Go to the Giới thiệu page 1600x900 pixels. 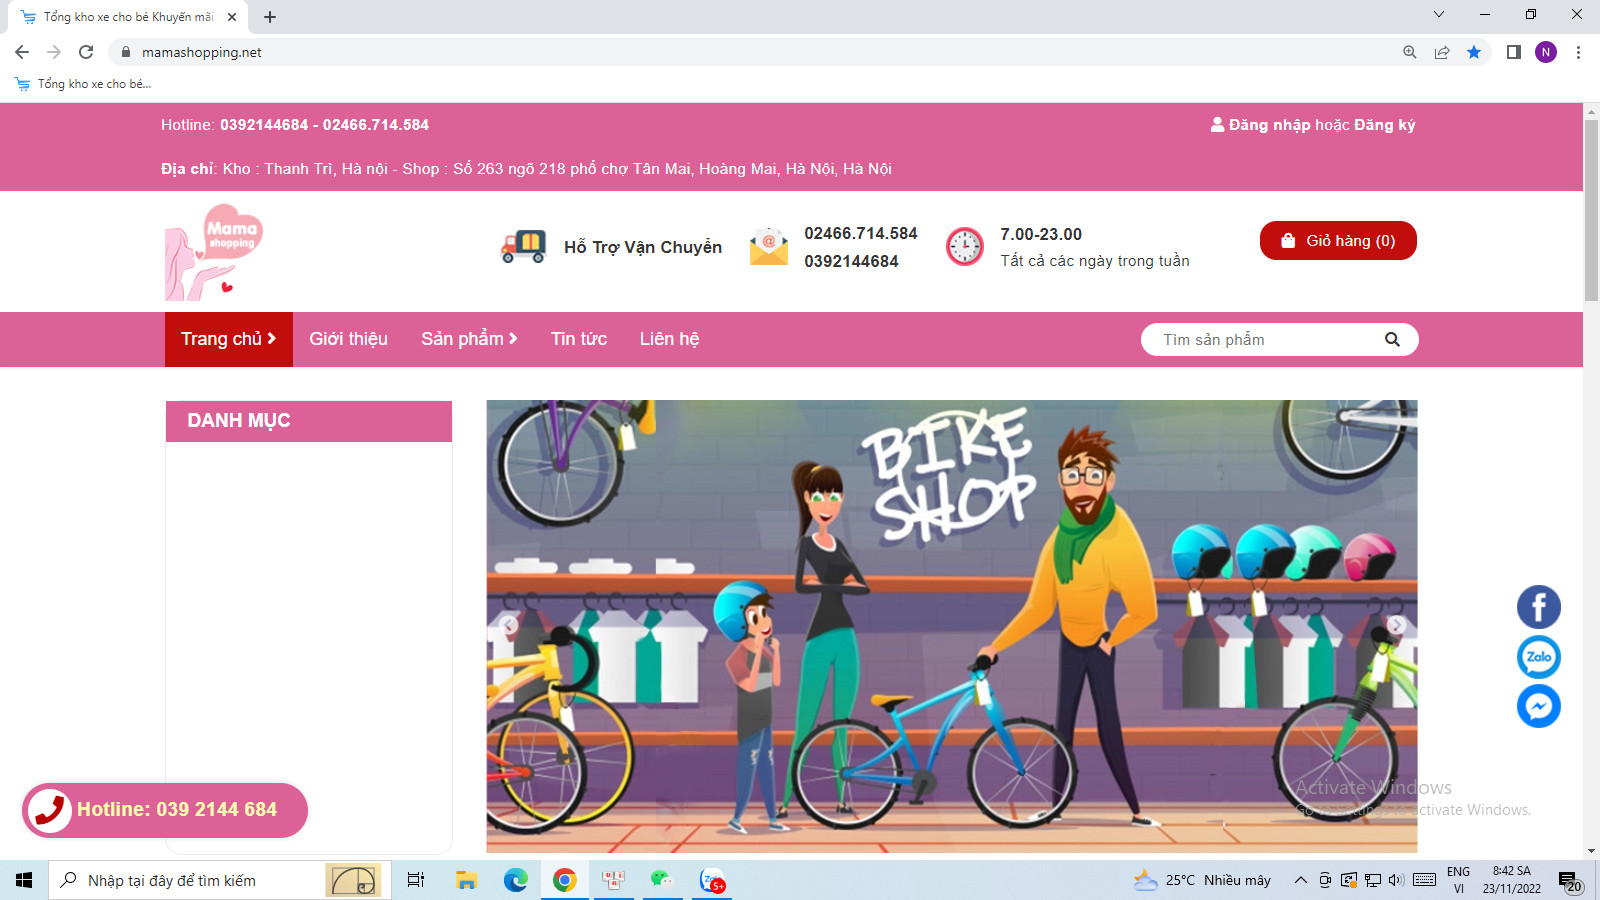[348, 339]
